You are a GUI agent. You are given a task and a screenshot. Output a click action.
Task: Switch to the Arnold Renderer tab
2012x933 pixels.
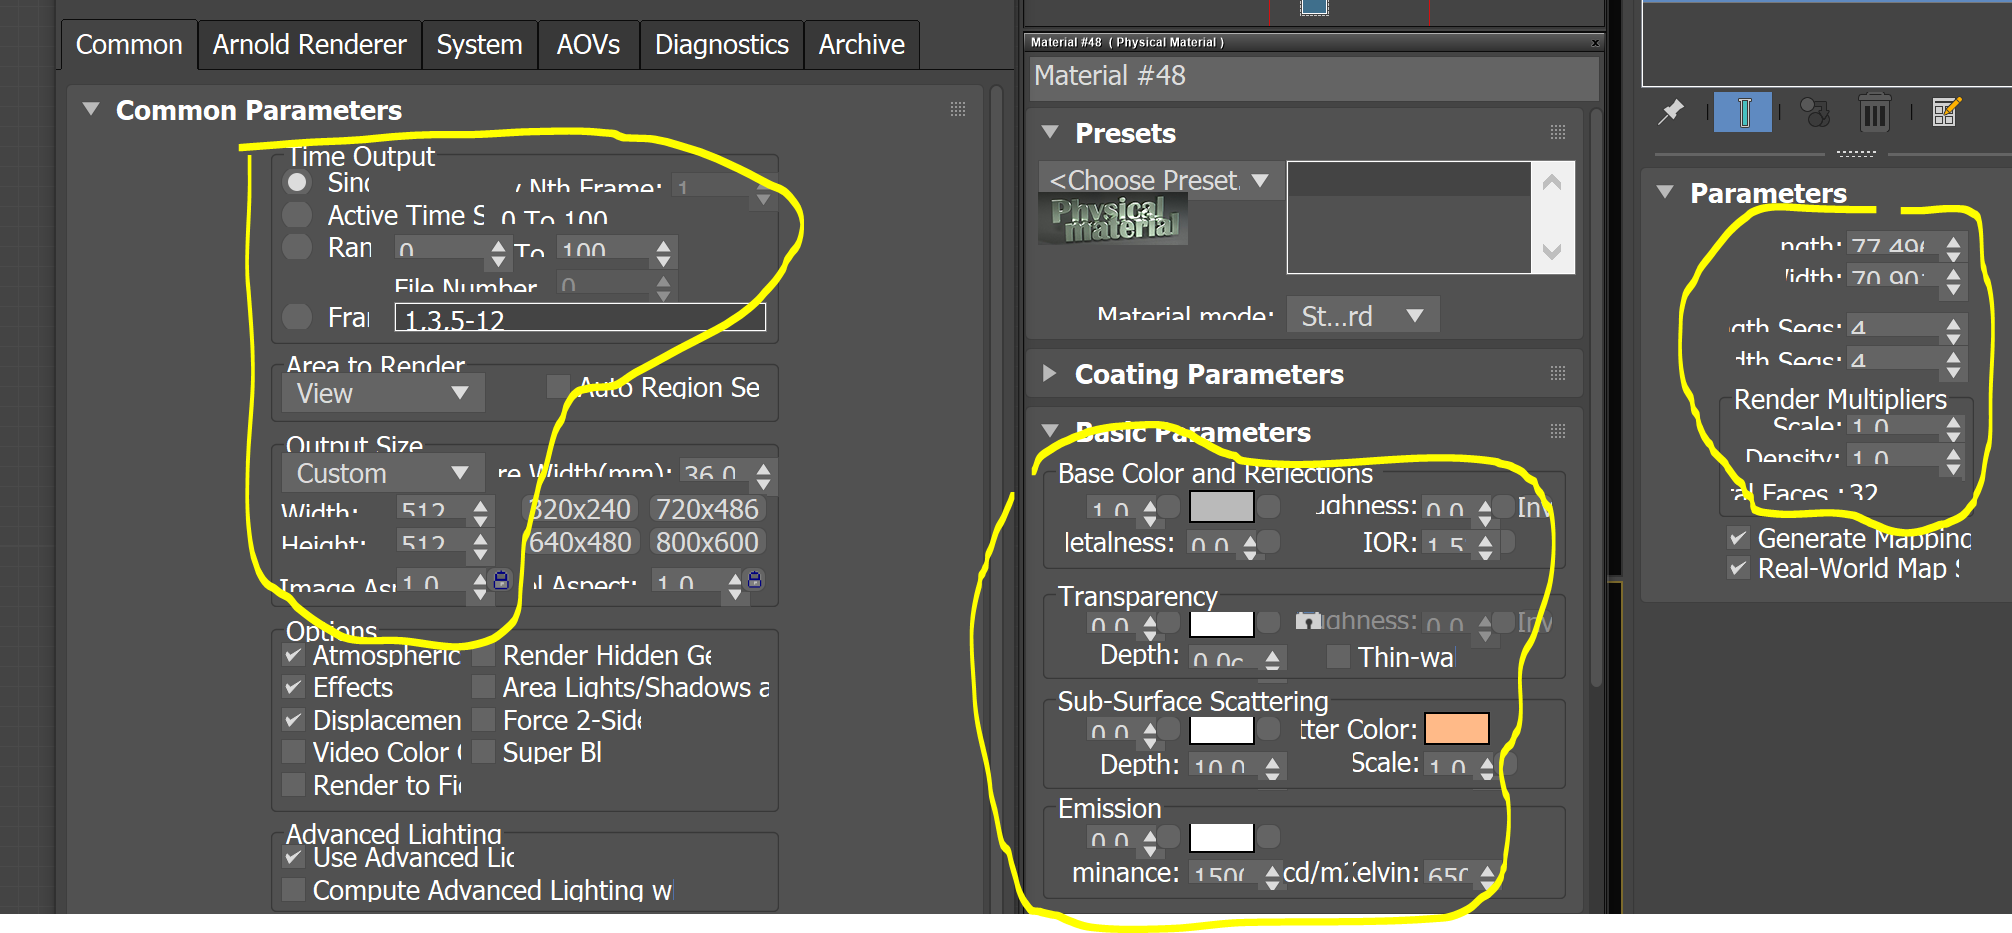[308, 44]
